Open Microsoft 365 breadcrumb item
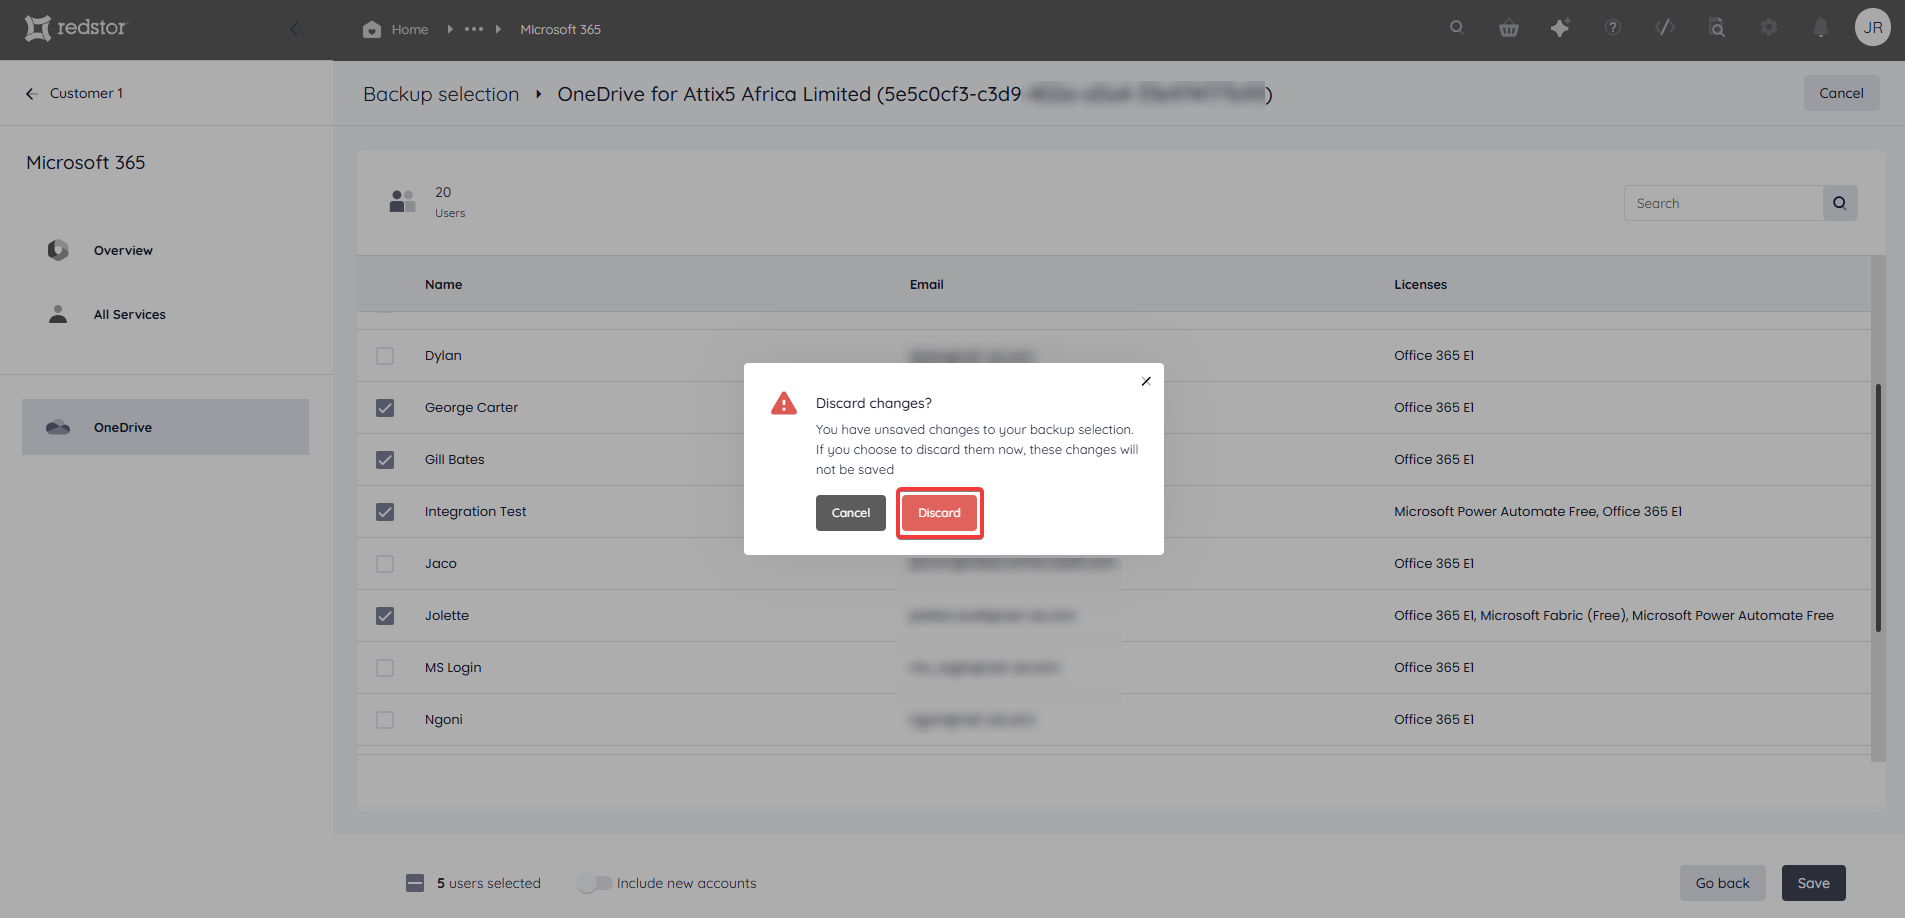Image resolution: width=1905 pixels, height=918 pixels. click(561, 30)
